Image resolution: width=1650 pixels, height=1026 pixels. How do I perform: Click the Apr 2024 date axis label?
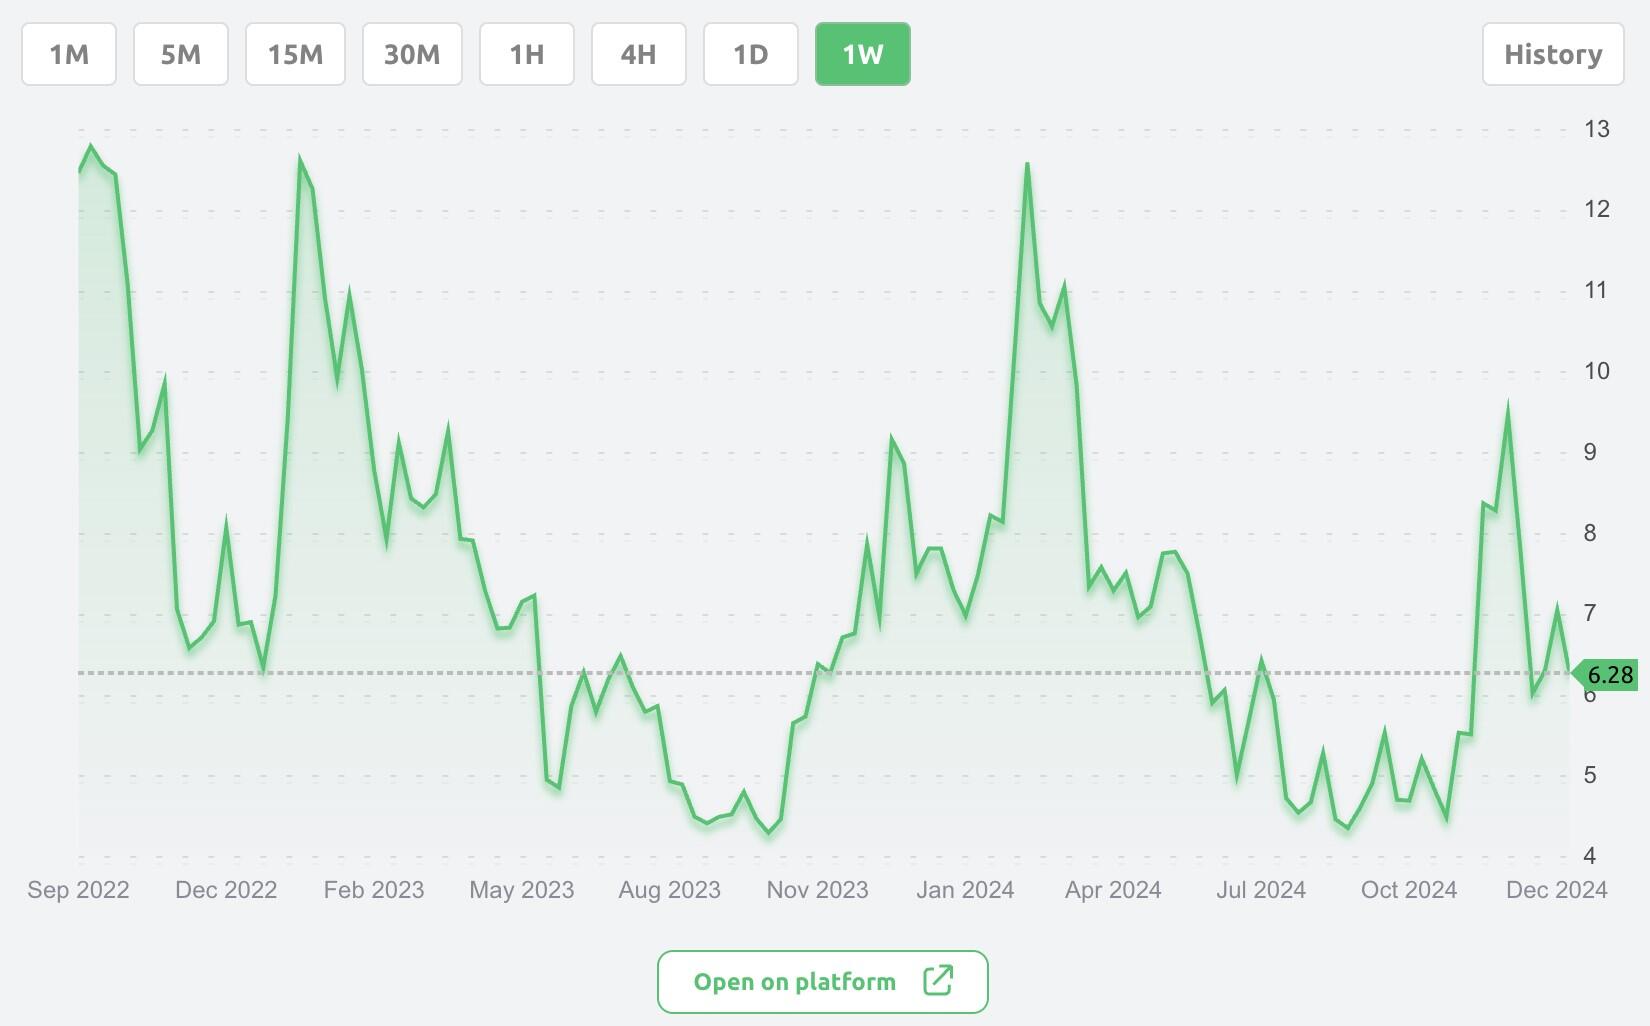point(1113,890)
